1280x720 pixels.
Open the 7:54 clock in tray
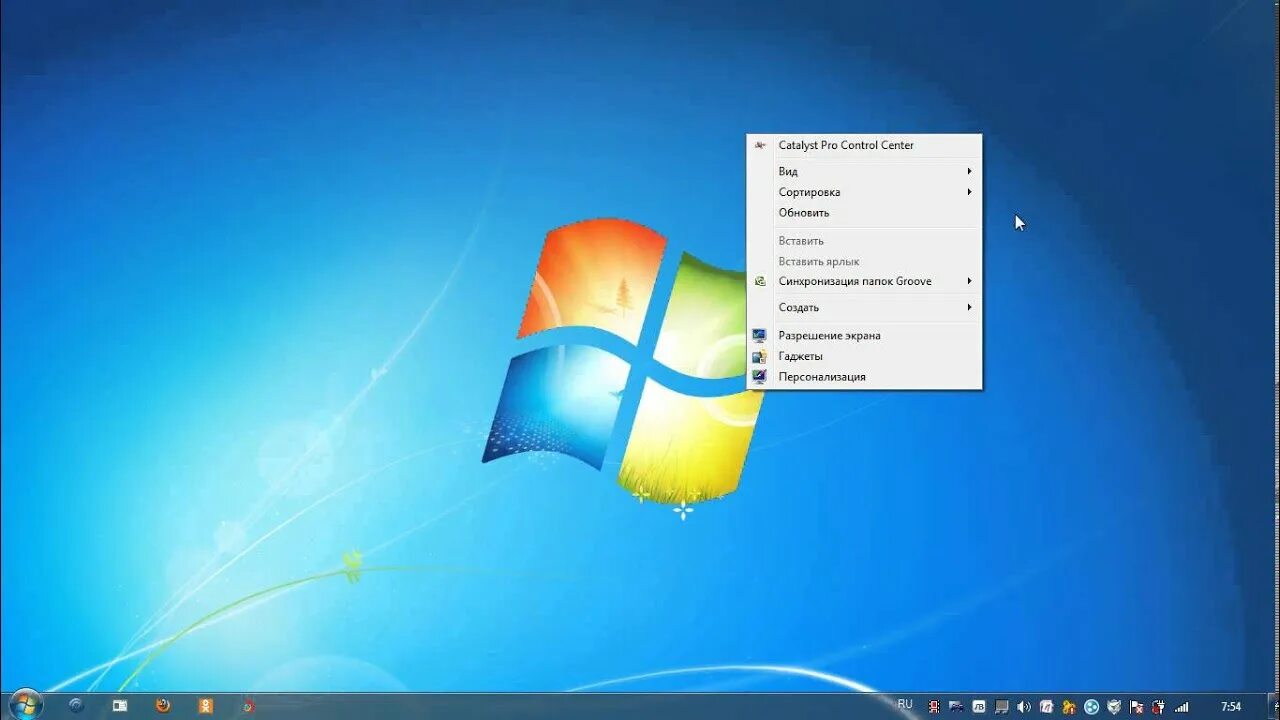tap(1231, 706)
